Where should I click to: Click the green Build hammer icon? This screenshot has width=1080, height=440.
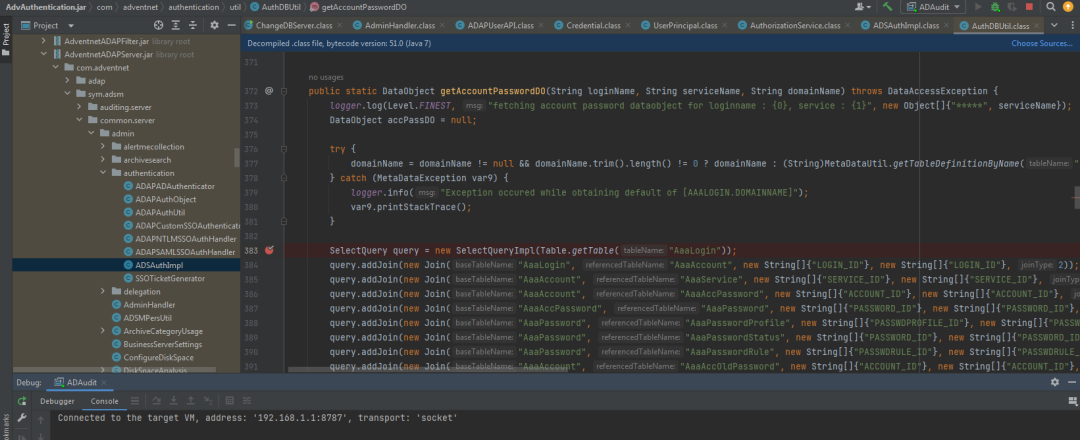(x=886, y=7)
